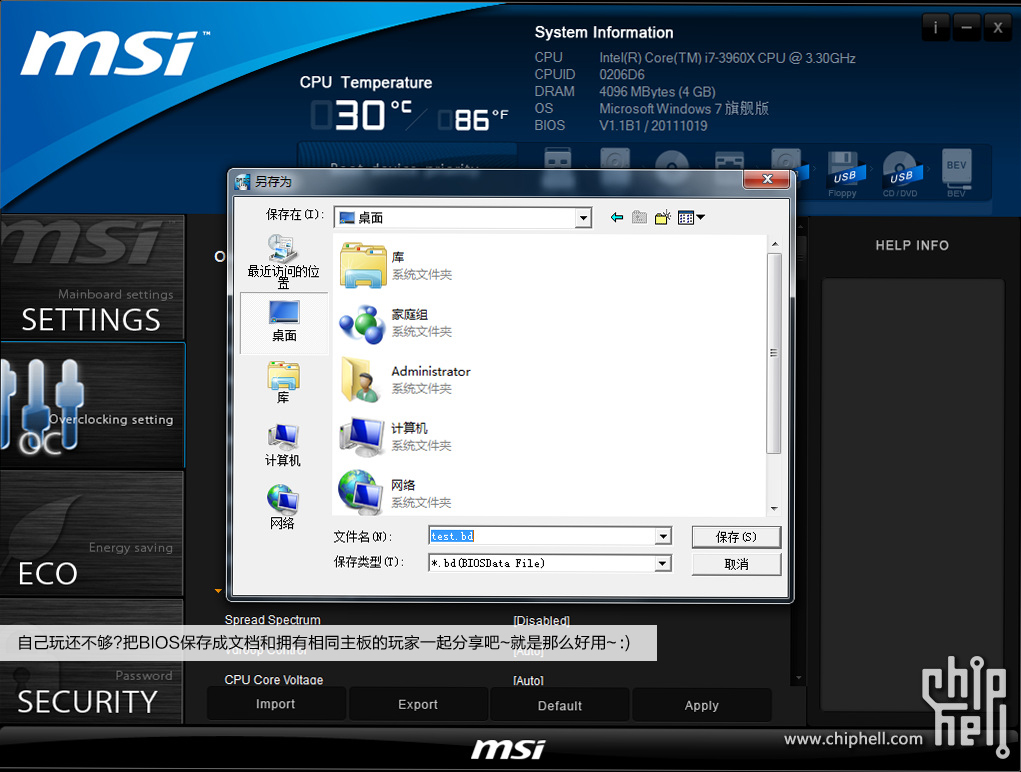The image size is (1021, 772).
Task: Open the 库 system folder in file list
Action: point(396,266)
